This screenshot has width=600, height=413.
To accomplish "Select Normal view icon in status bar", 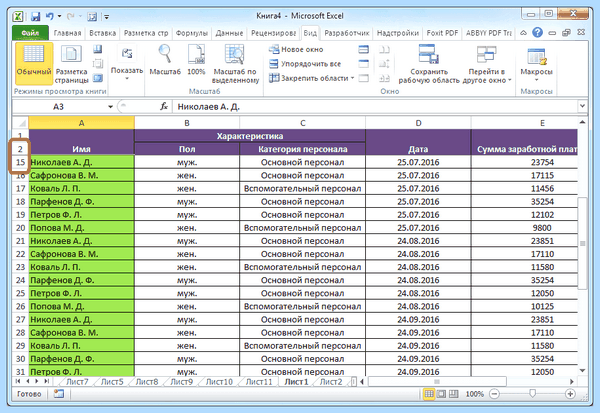I will click(429, 393).
